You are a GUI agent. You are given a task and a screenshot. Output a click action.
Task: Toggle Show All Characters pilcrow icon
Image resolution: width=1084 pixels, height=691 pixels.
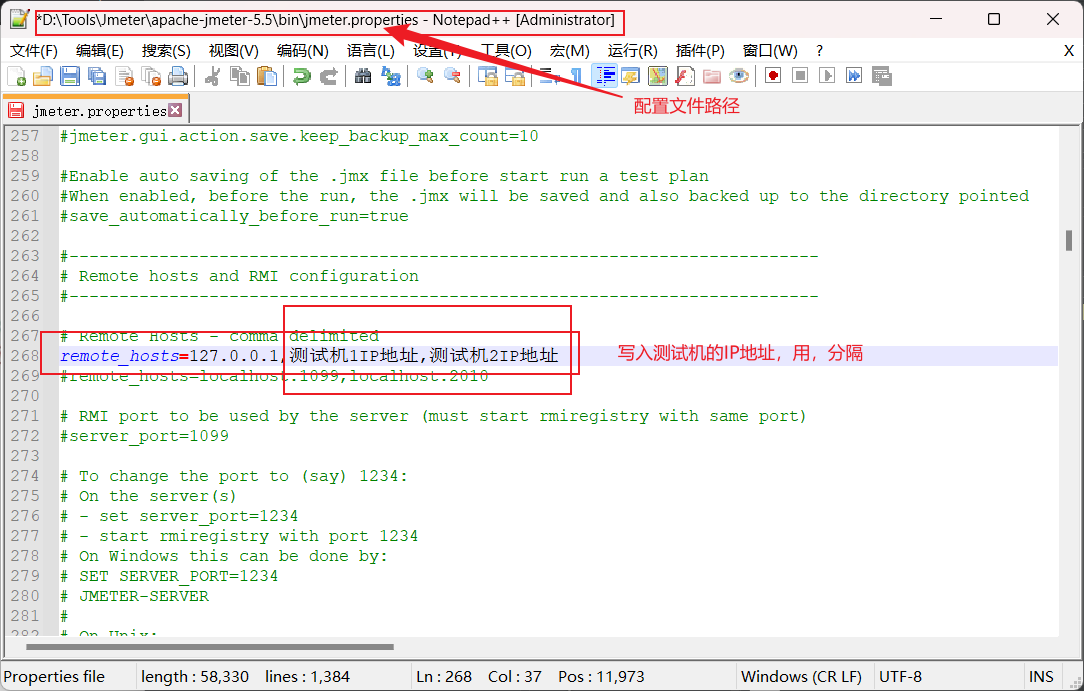(x=576, y=76)
